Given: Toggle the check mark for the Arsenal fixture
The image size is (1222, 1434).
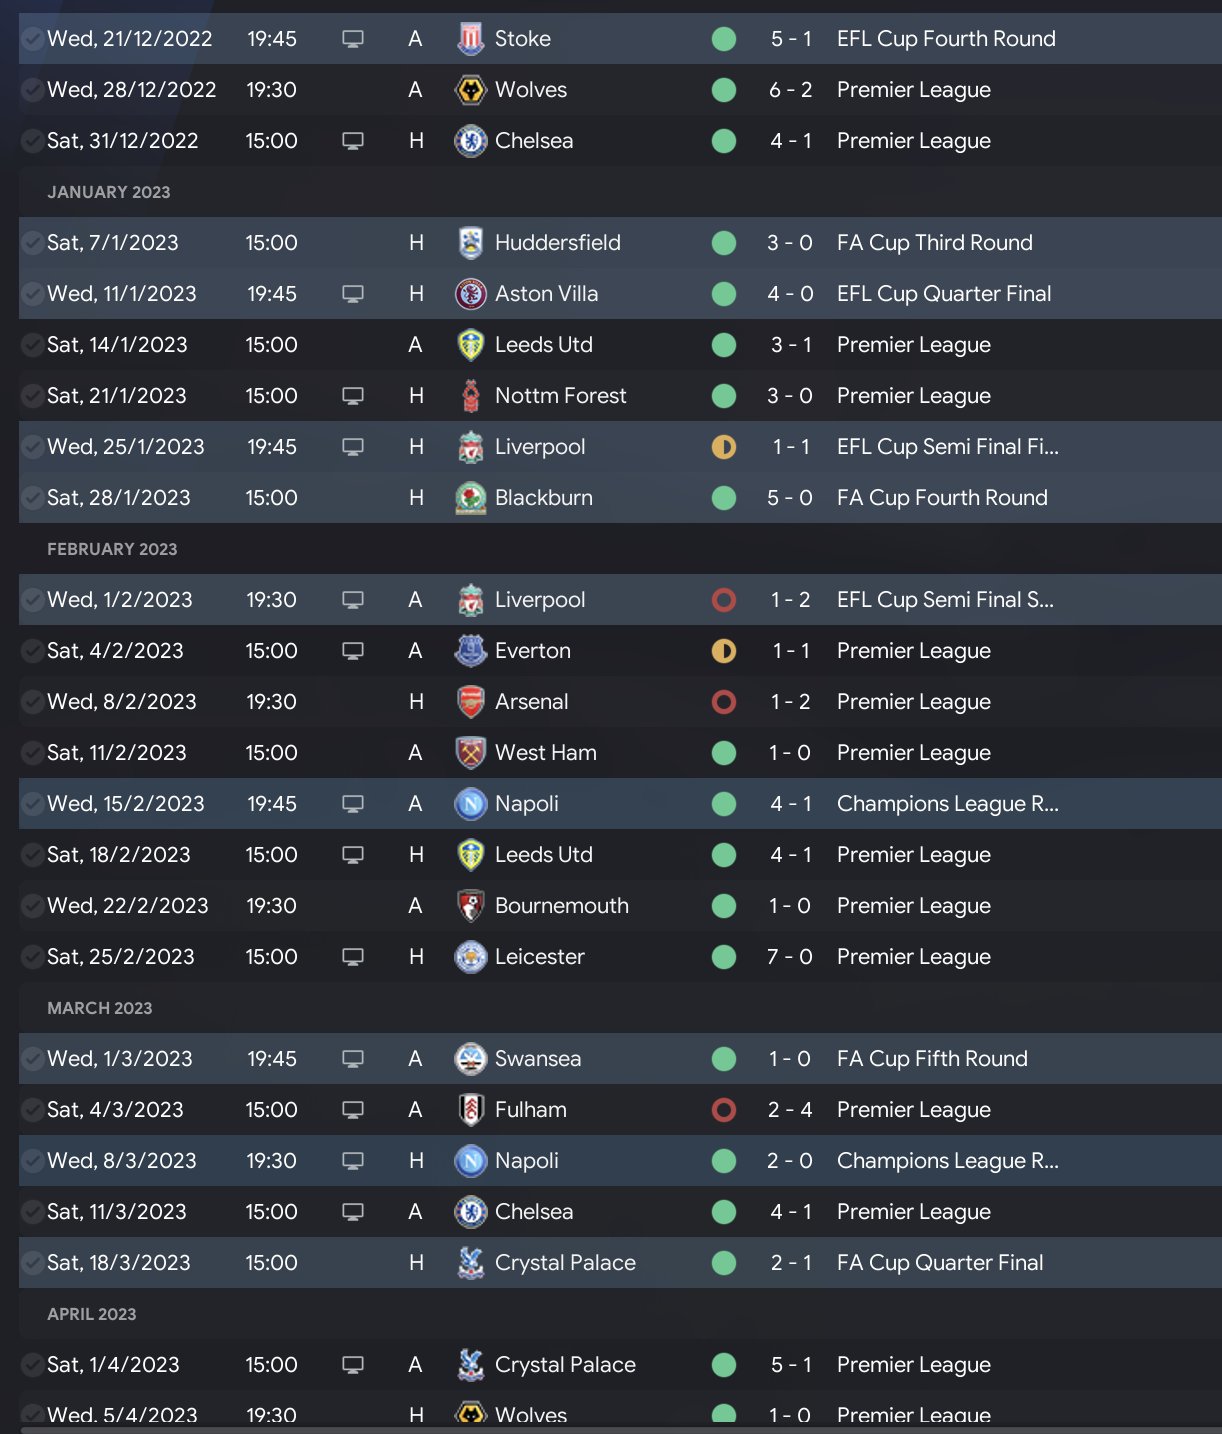Looking at the screenshot, I should [32, 702].
